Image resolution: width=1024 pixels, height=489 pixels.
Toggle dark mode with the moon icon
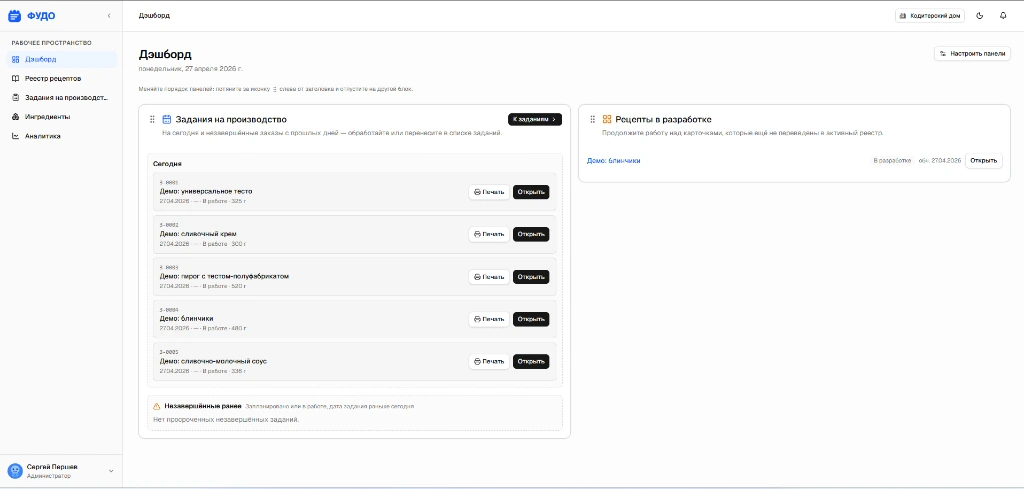pos(979,16)
